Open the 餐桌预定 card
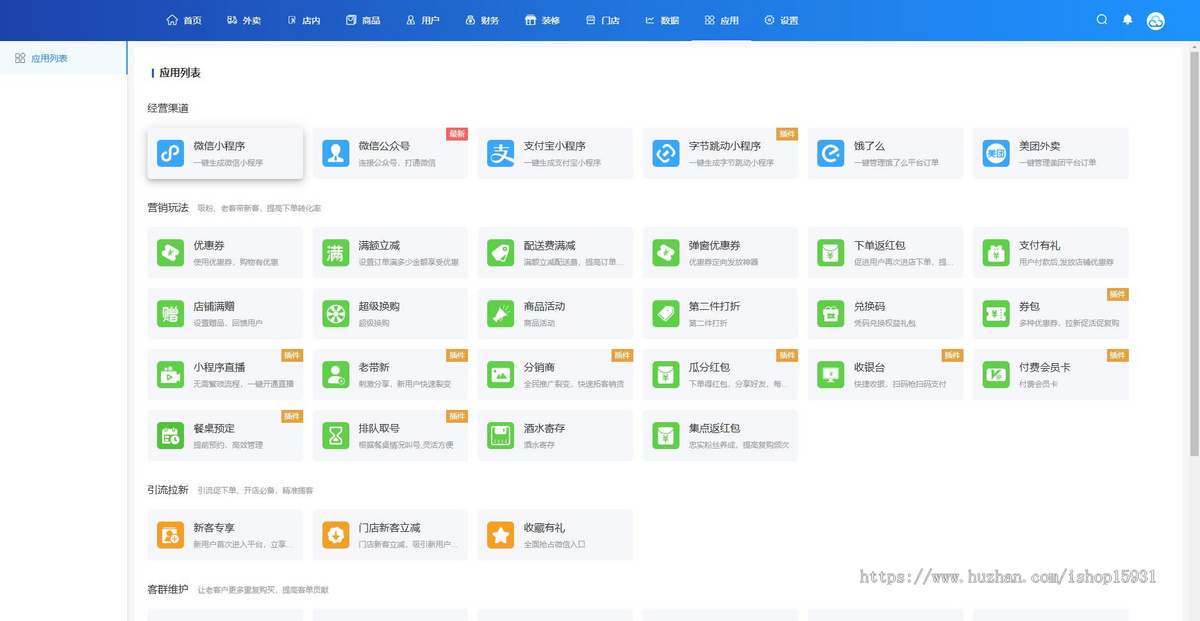The width and height of the screenshot is (1200, 621). 225,436
